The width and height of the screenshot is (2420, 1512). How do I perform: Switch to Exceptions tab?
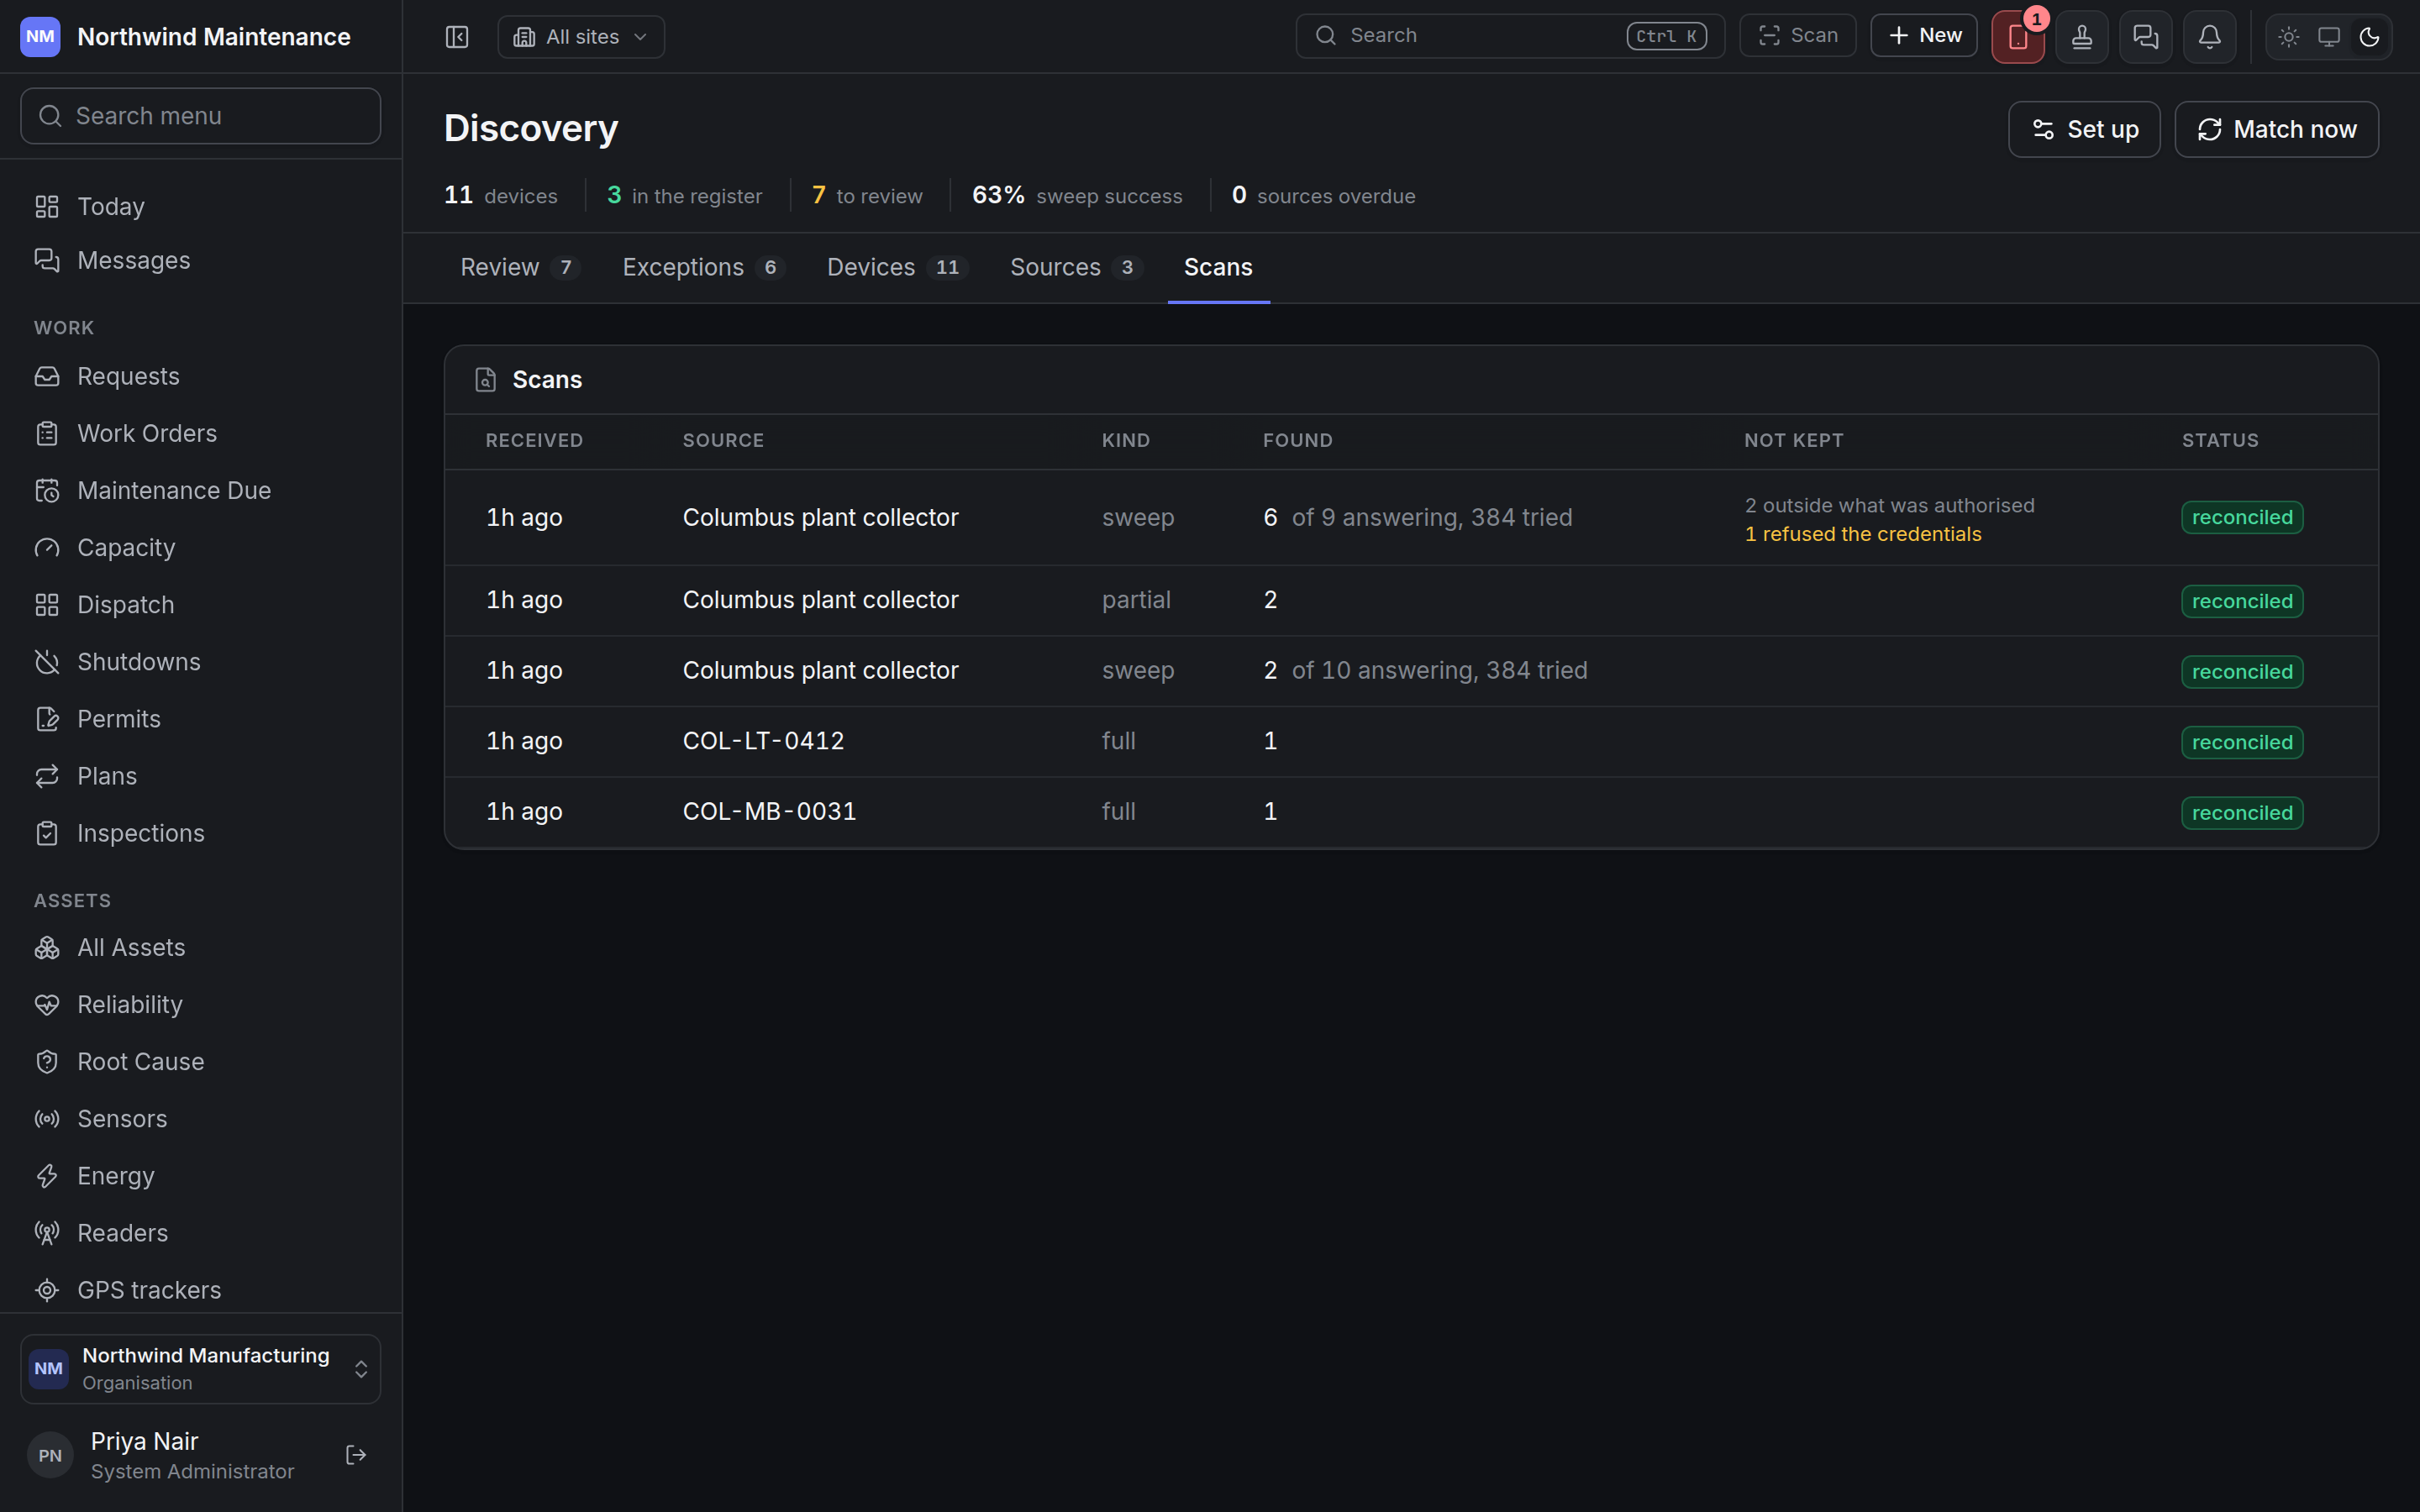pyautogui.click(x=703, y=267)
